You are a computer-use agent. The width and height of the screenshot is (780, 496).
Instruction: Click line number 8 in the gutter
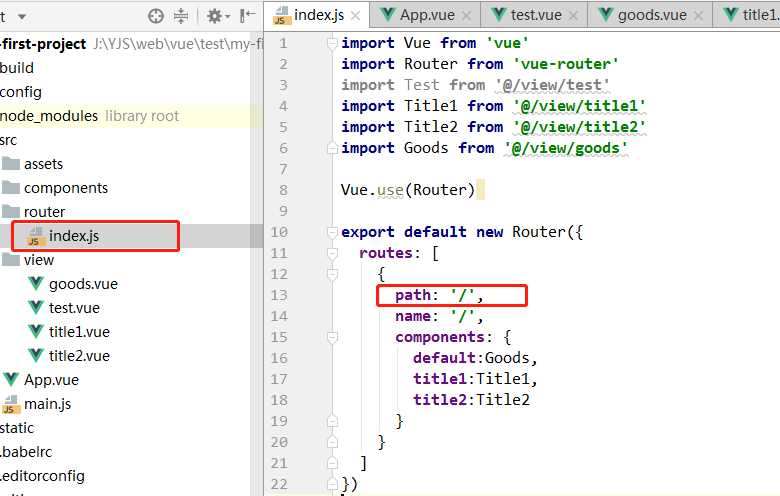[x=283, y=190]
